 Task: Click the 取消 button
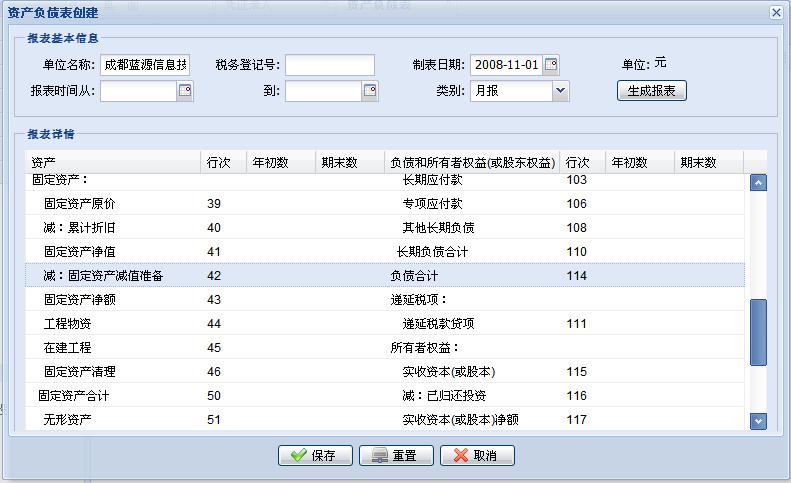point(477,455)
